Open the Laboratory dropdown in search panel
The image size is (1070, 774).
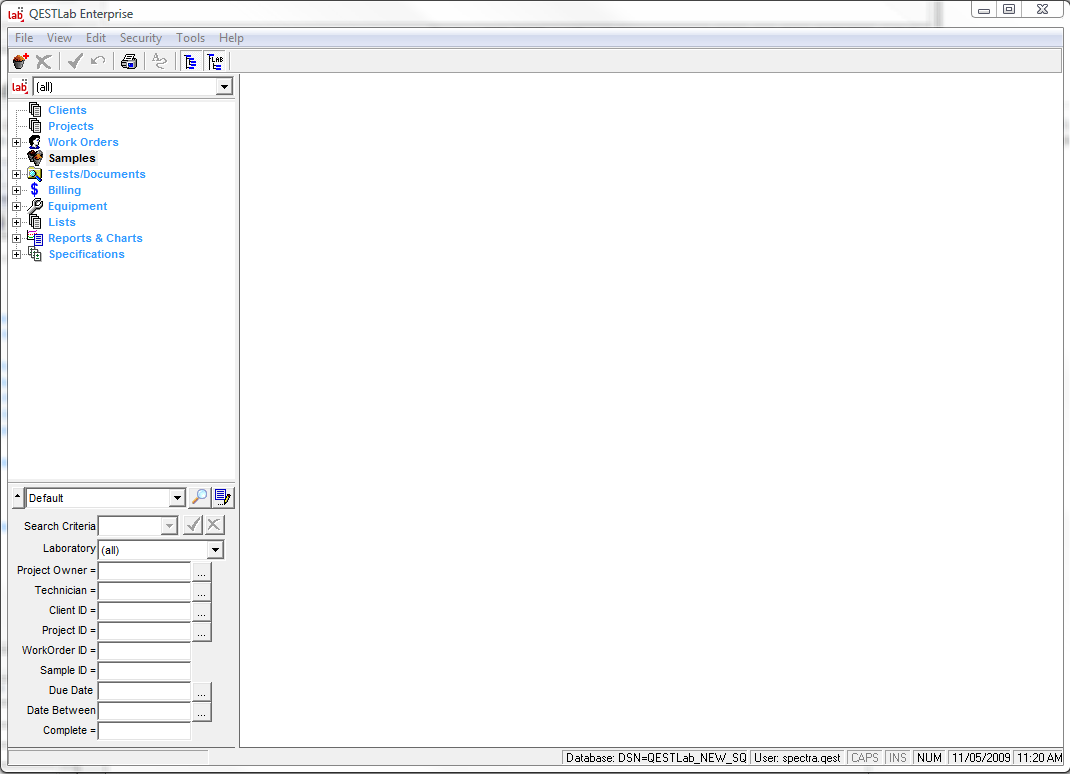point(215,550)
